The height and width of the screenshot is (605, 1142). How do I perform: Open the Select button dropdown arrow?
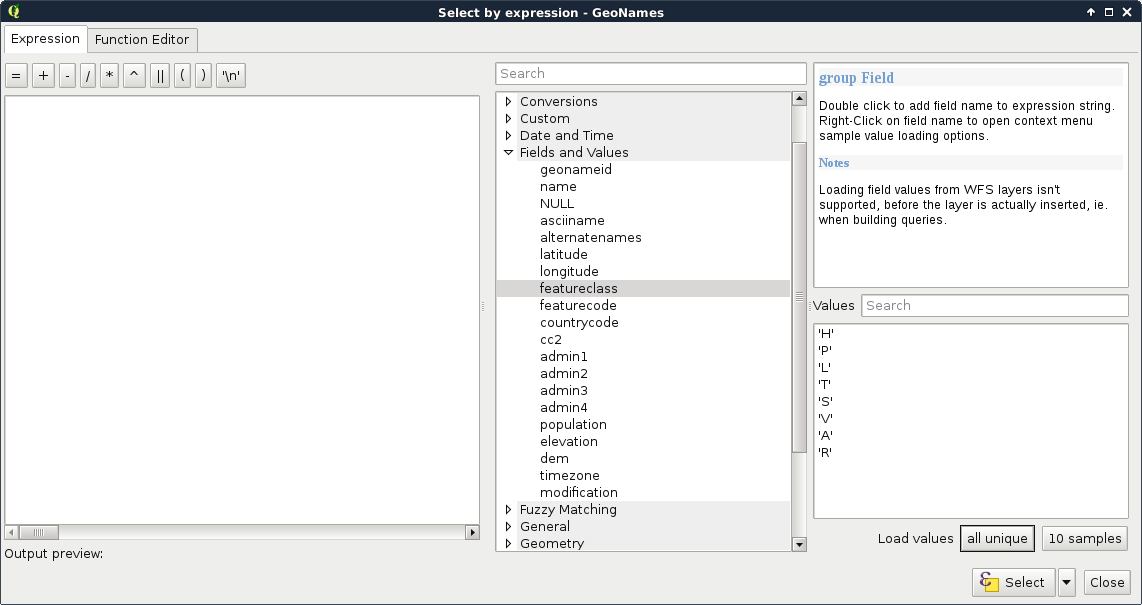[x=1067, y=582]
